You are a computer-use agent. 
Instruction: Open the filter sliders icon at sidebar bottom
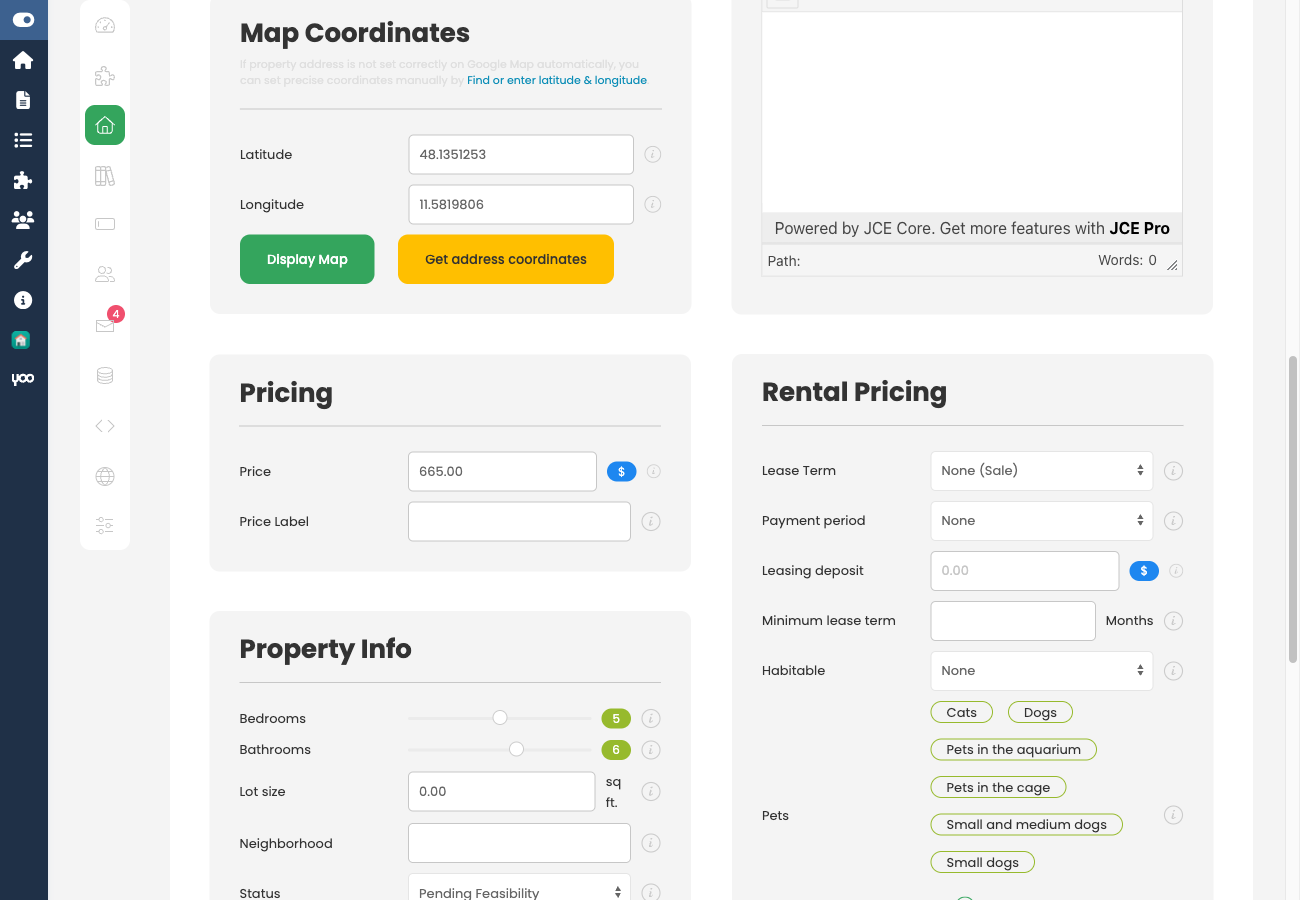(105, 525)
